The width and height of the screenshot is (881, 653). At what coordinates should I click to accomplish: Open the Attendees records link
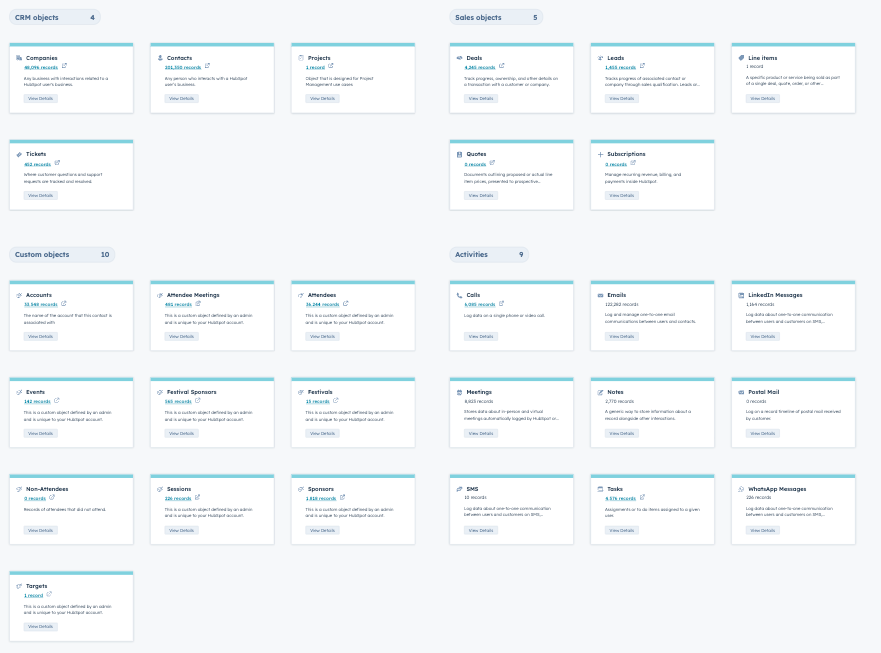(x=322, y=304)
